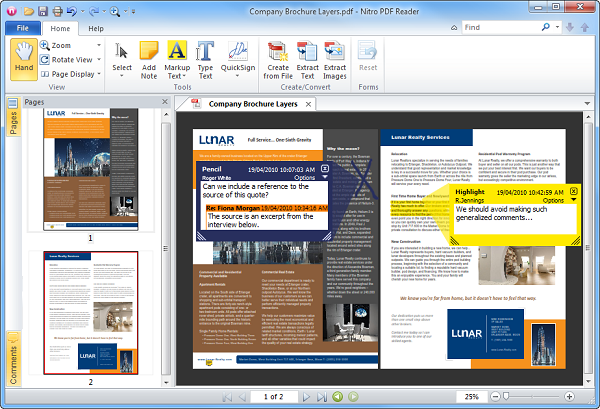Go to next view green button
The image size is (600, 409).
coord(353,397)
